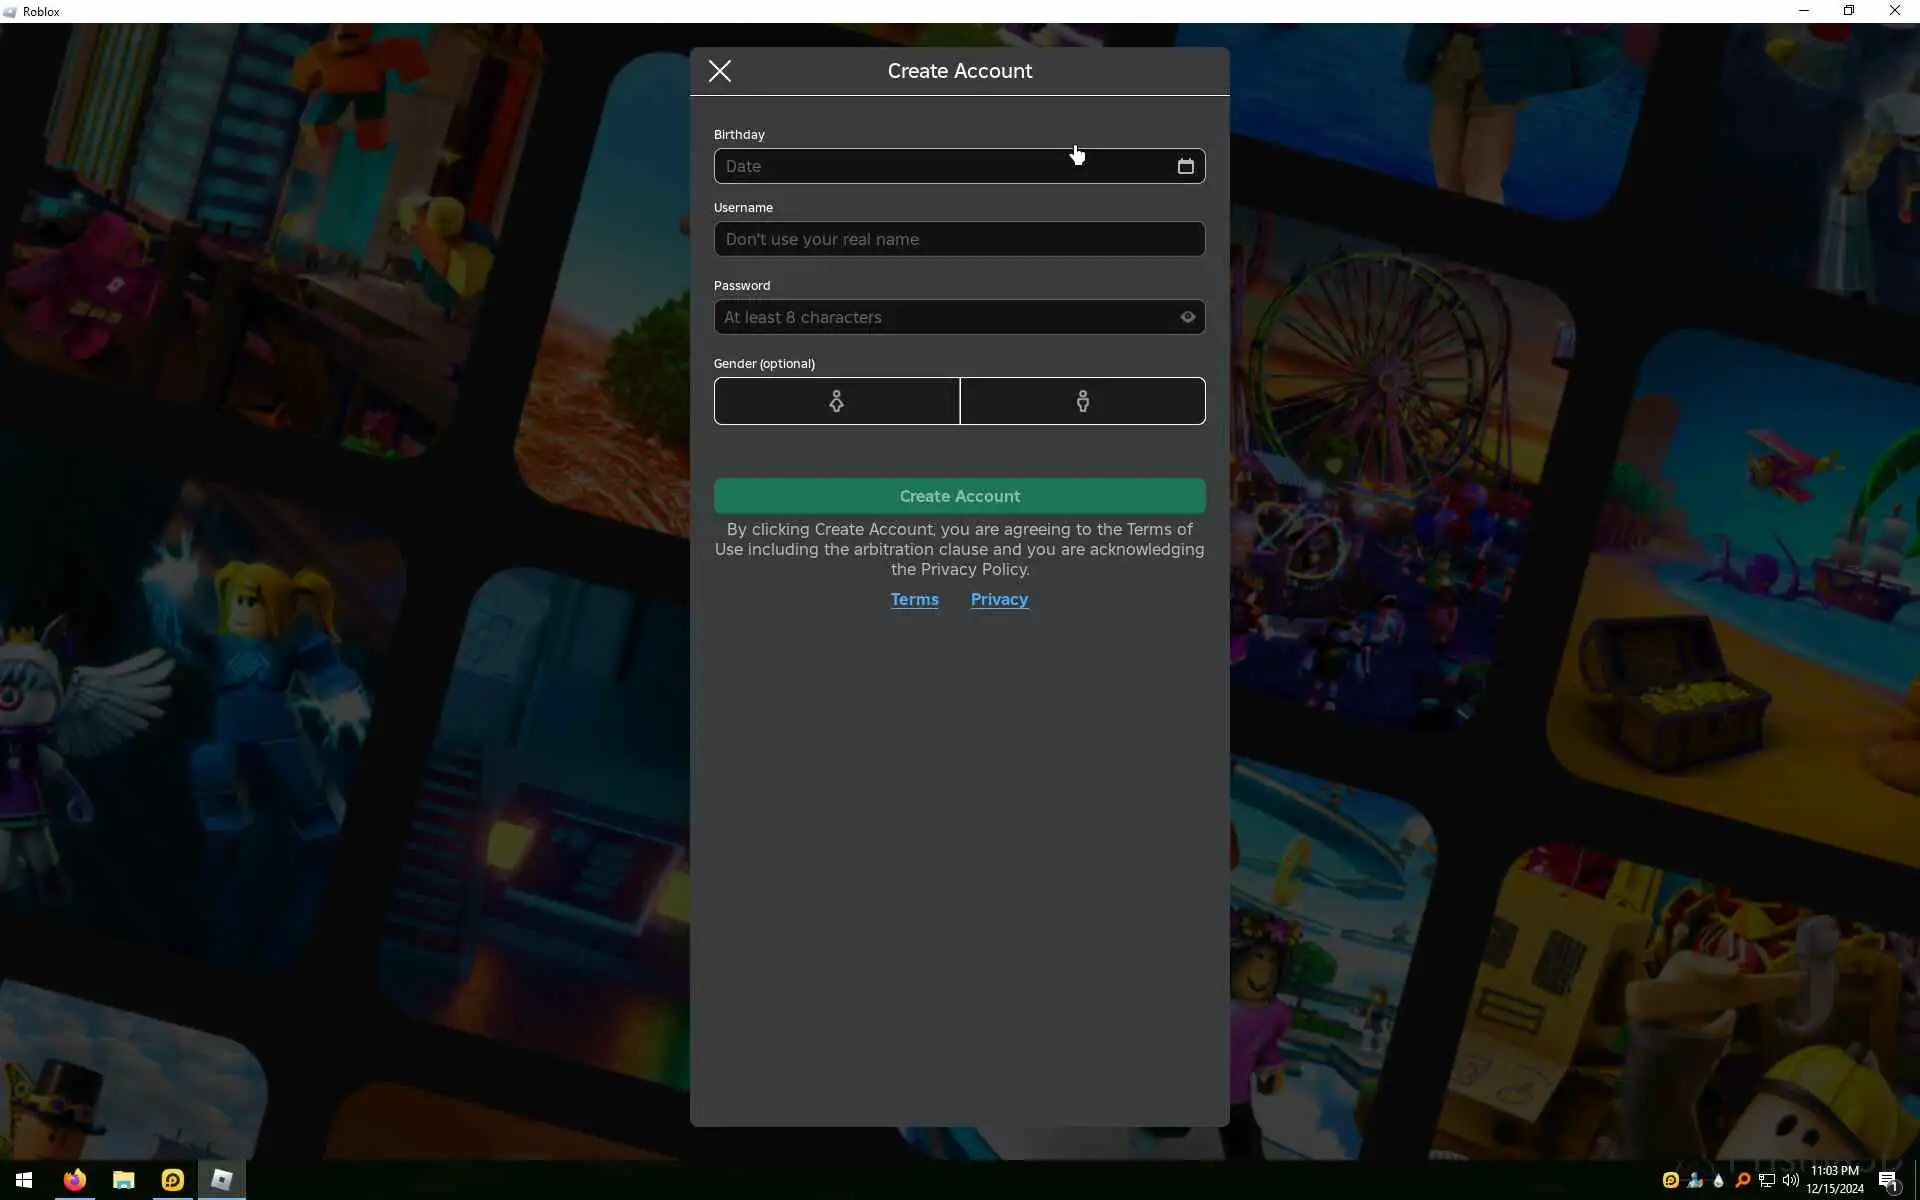
Task: Click the Roblox taskbar icon
Action: [x=221, y=1180]
